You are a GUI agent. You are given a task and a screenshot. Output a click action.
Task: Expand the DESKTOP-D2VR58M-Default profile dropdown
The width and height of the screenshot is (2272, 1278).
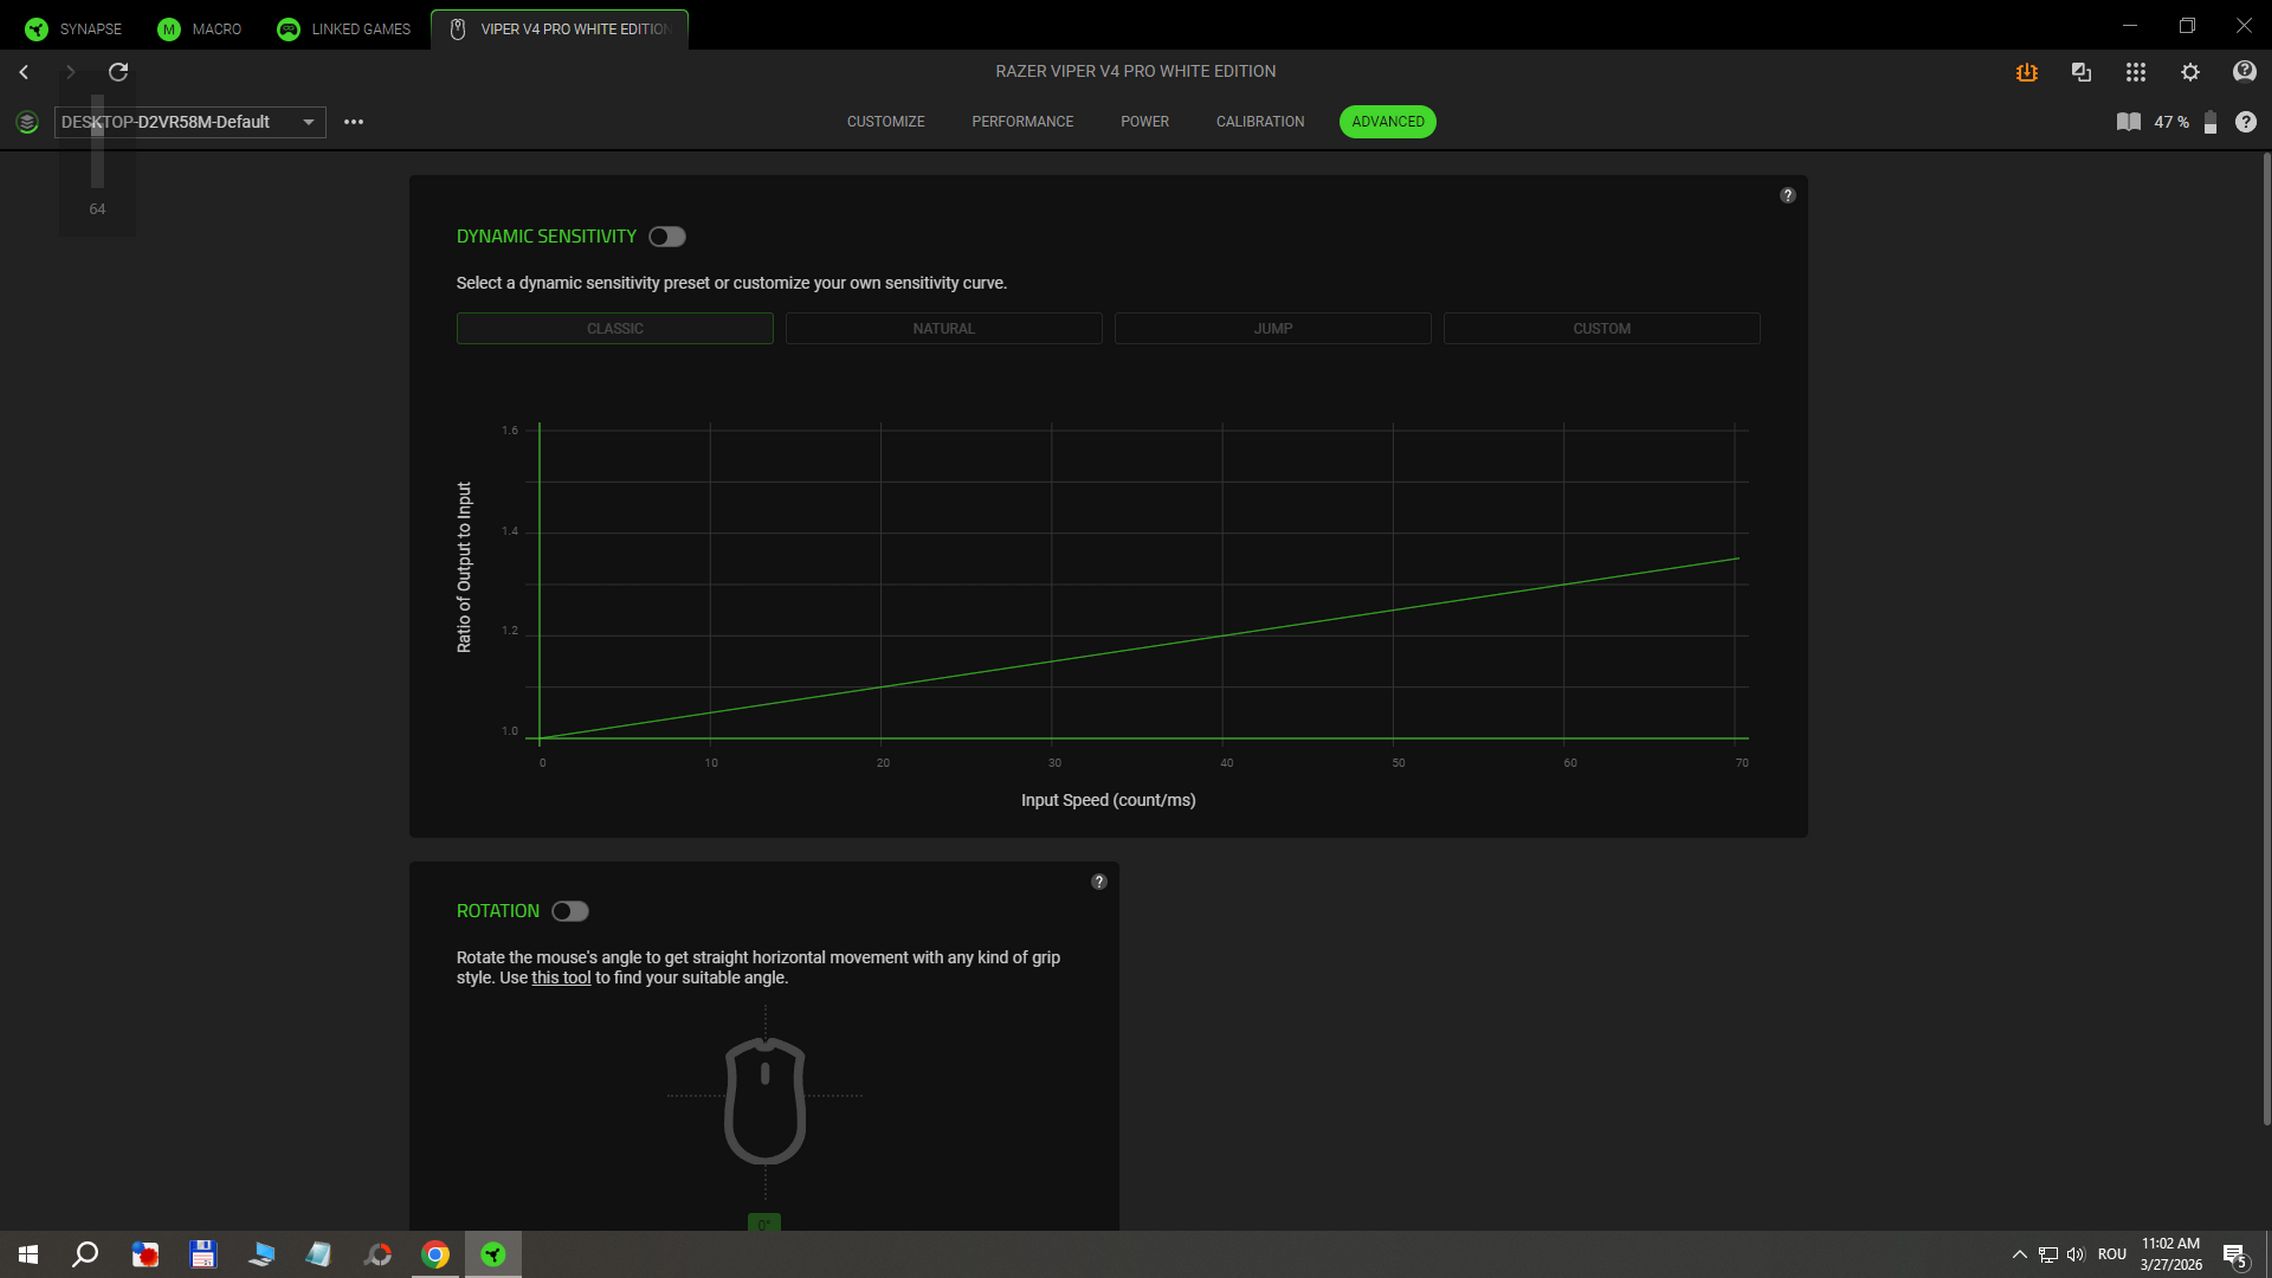click(308, 122)
